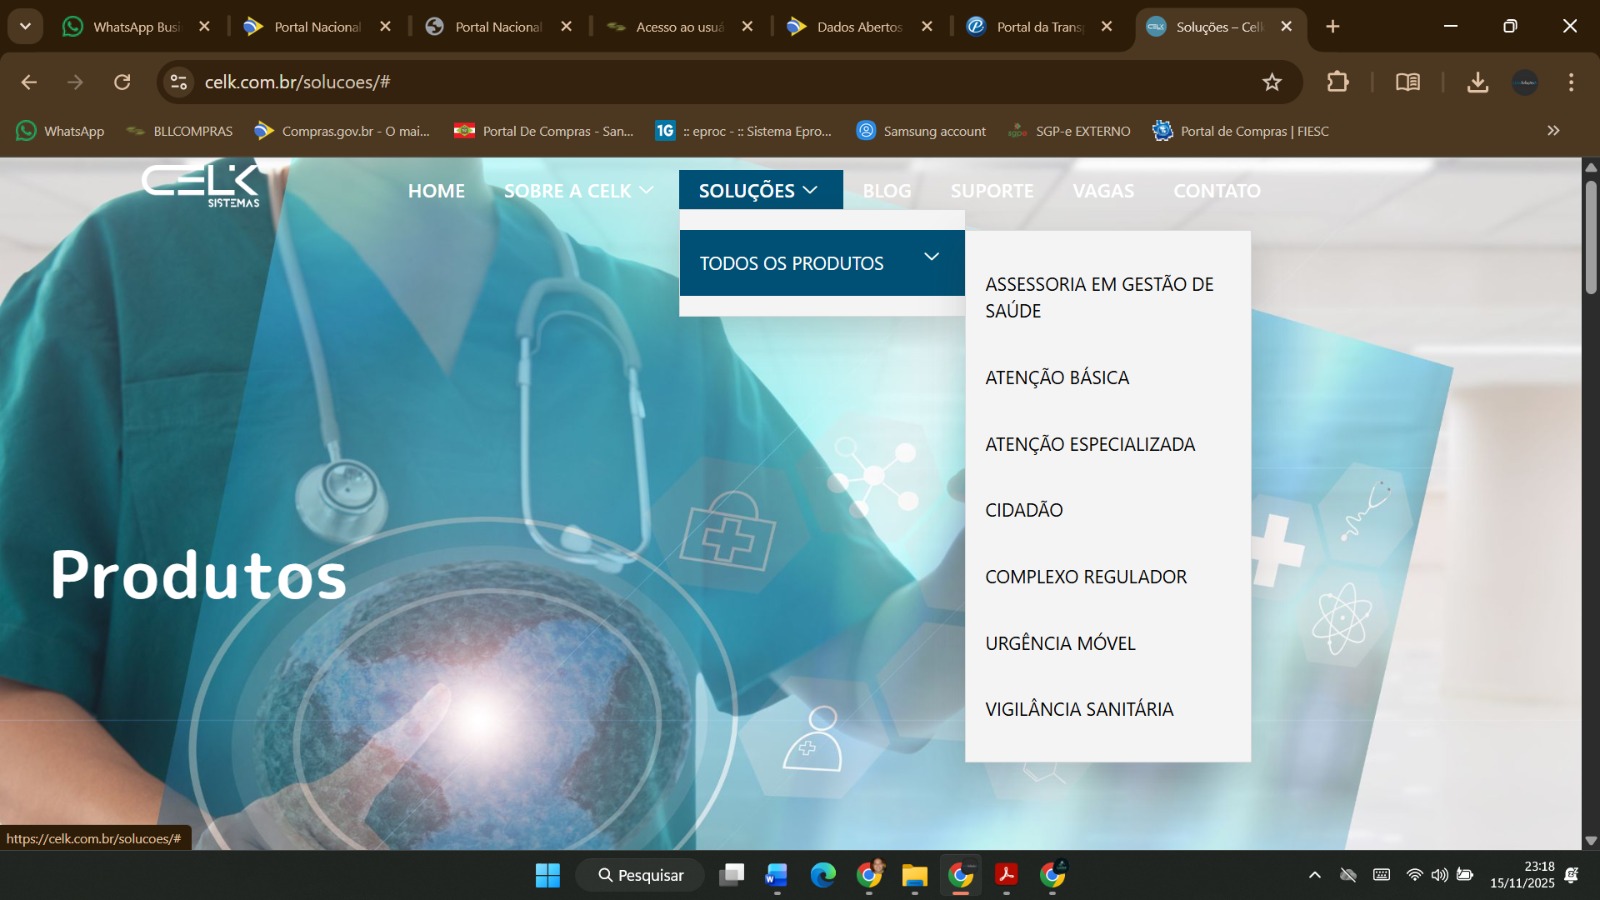Launch Microsoft Word from the taskbar
Screen dimensions: 1600x900
776,875
